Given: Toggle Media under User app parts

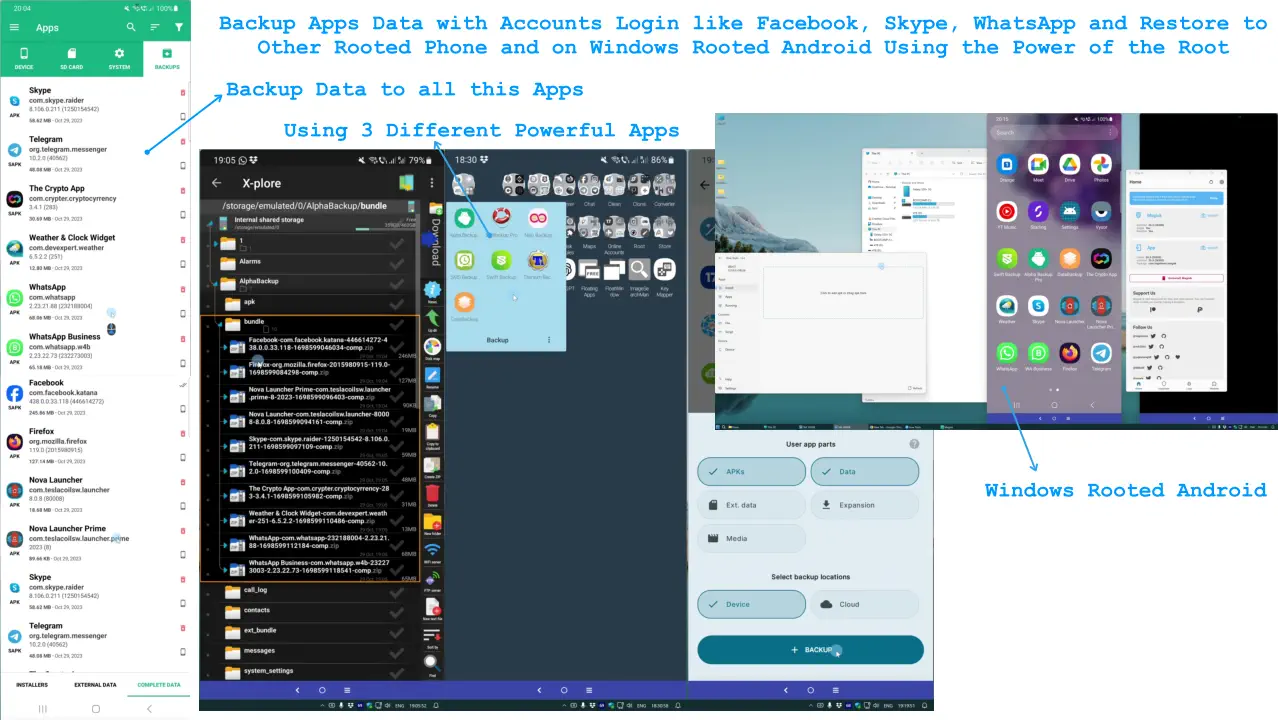Looking at the screenshot, I should click(x=751, y=538).
